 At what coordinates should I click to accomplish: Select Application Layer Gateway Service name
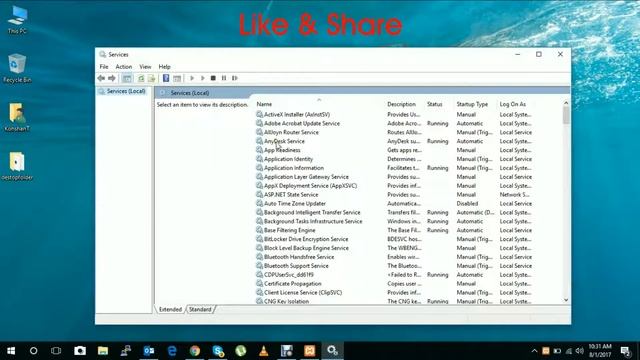(306, 177)
